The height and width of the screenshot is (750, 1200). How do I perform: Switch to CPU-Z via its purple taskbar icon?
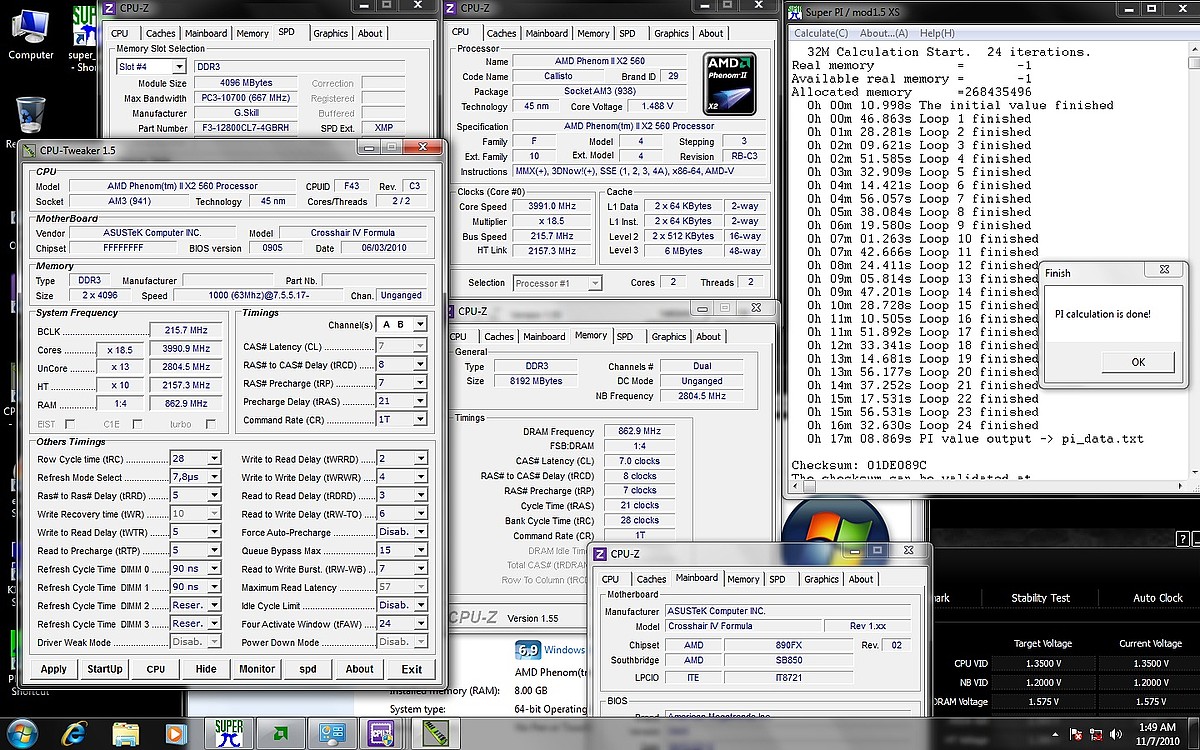383,731
